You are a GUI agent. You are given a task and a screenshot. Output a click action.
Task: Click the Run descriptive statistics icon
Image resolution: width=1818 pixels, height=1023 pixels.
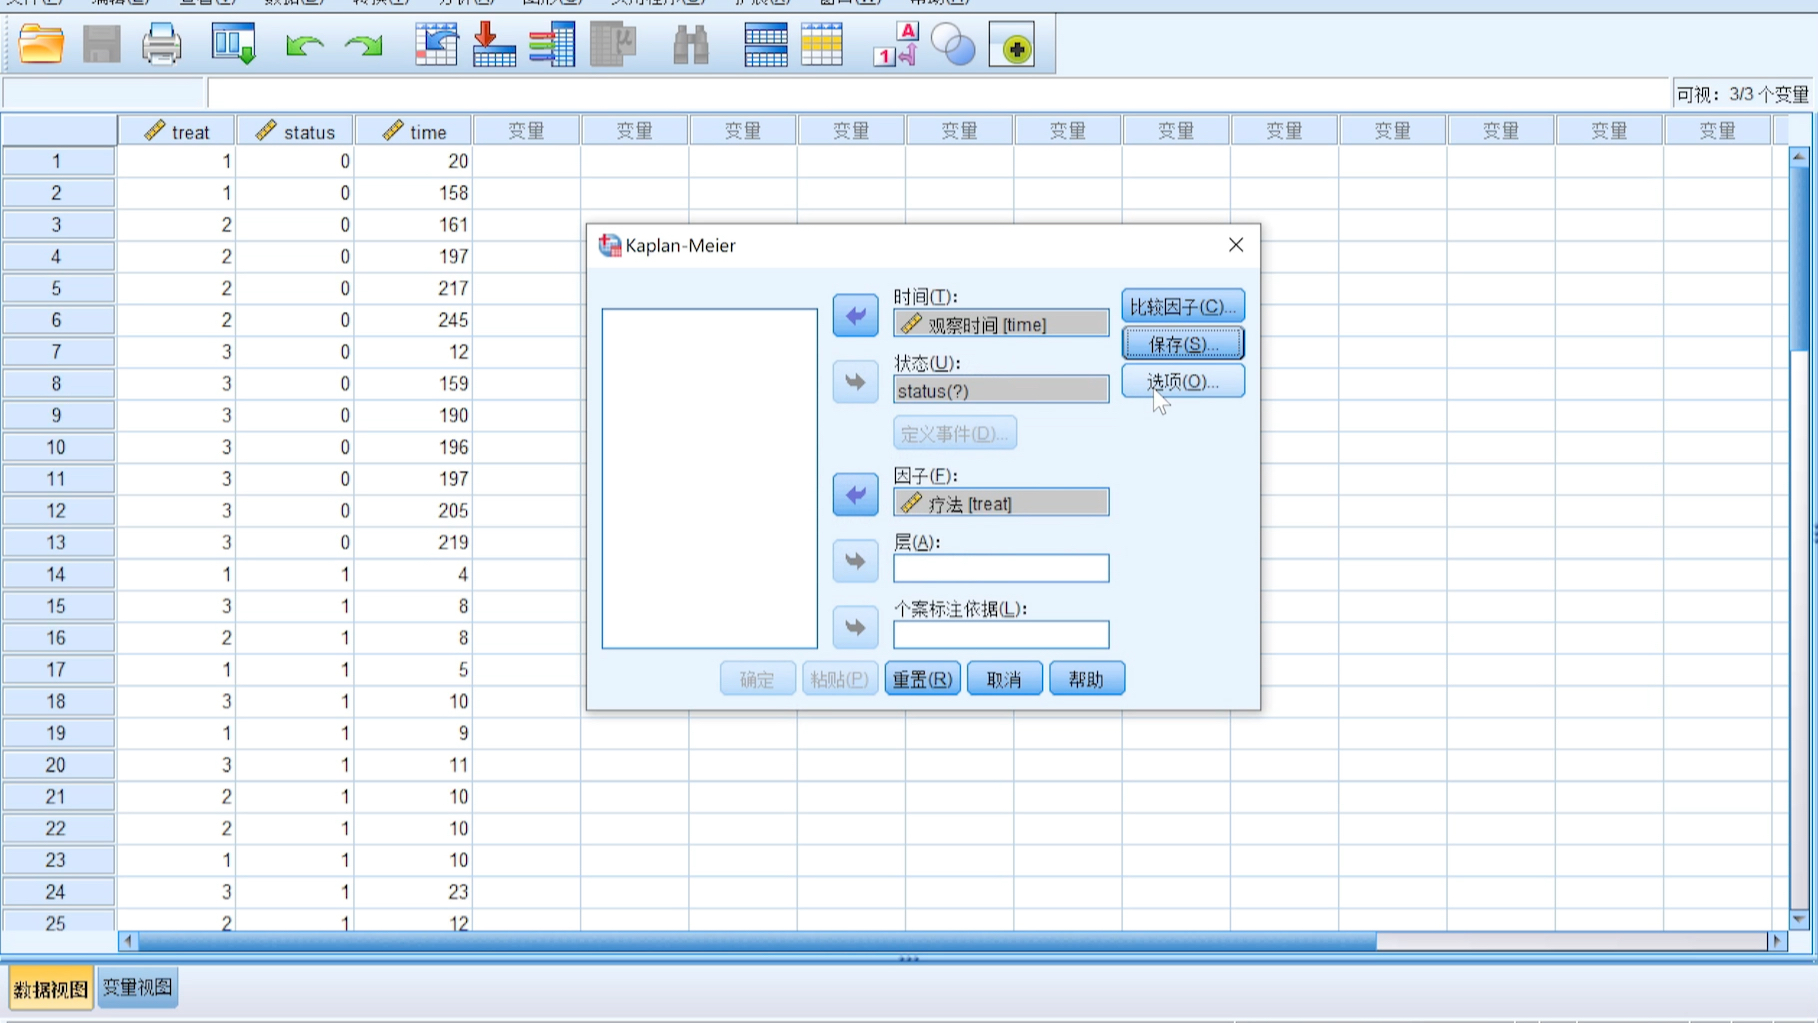613,45
